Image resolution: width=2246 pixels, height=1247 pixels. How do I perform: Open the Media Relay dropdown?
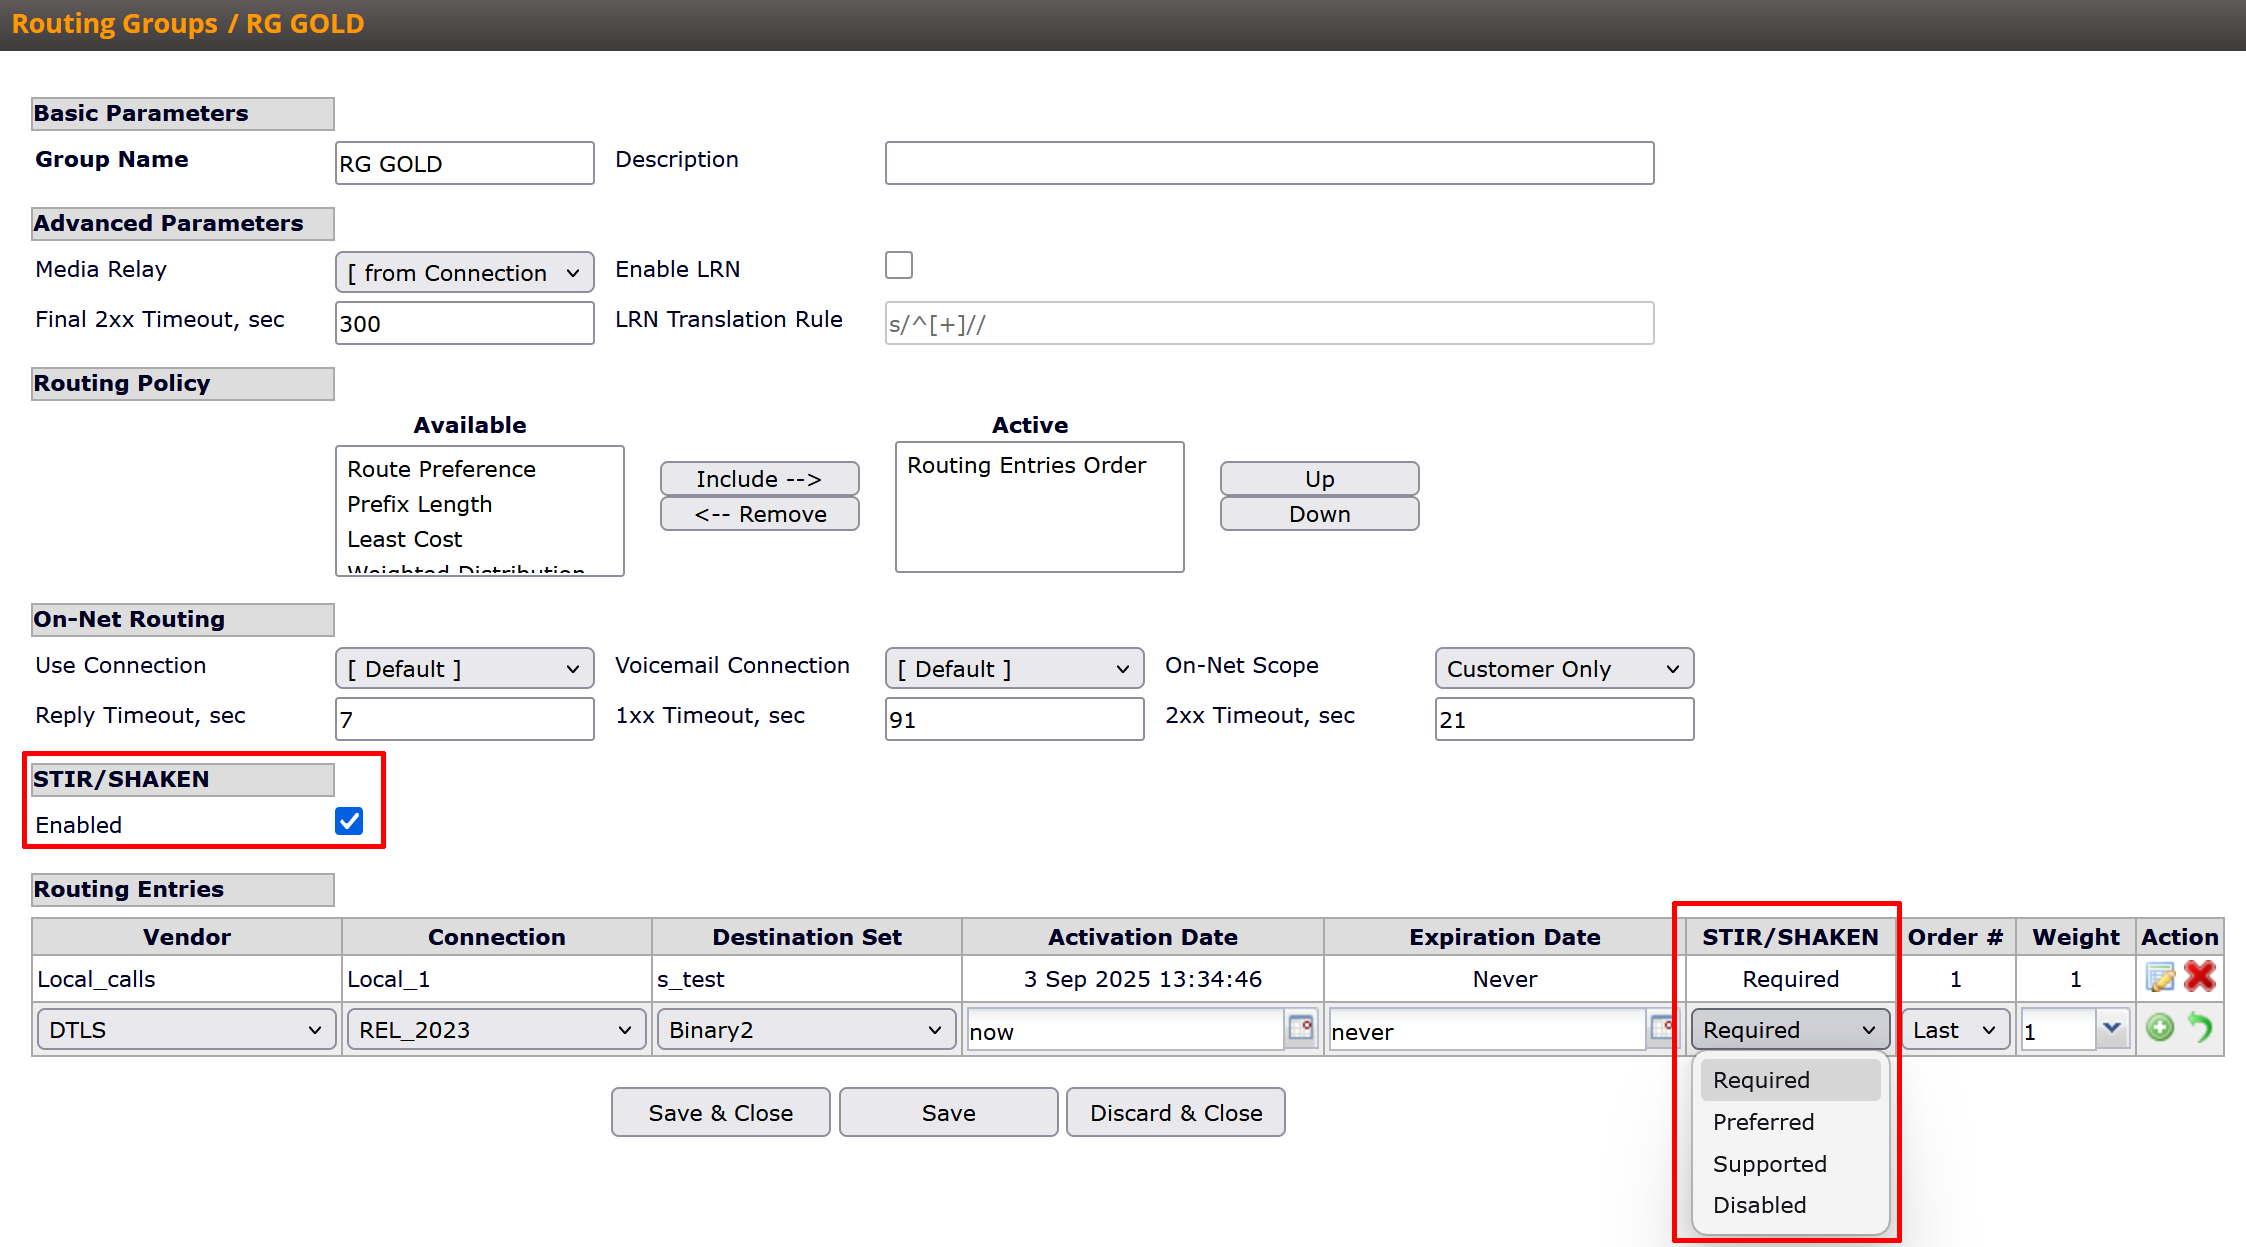(464, 272)
